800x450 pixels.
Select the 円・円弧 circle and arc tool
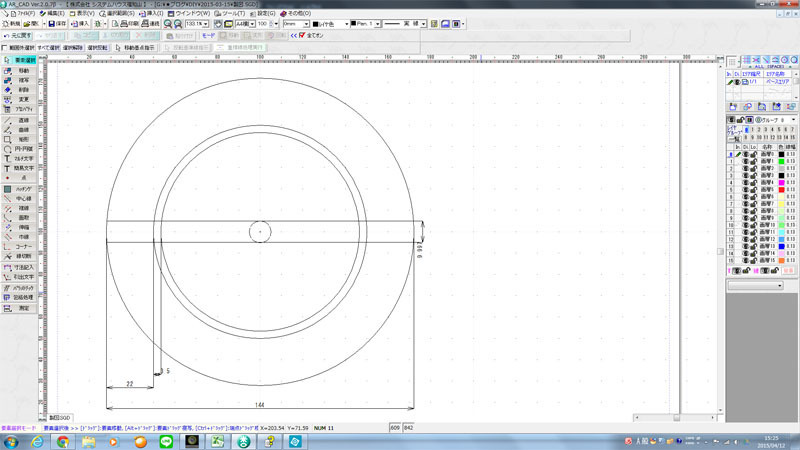[x=19, y=149]
